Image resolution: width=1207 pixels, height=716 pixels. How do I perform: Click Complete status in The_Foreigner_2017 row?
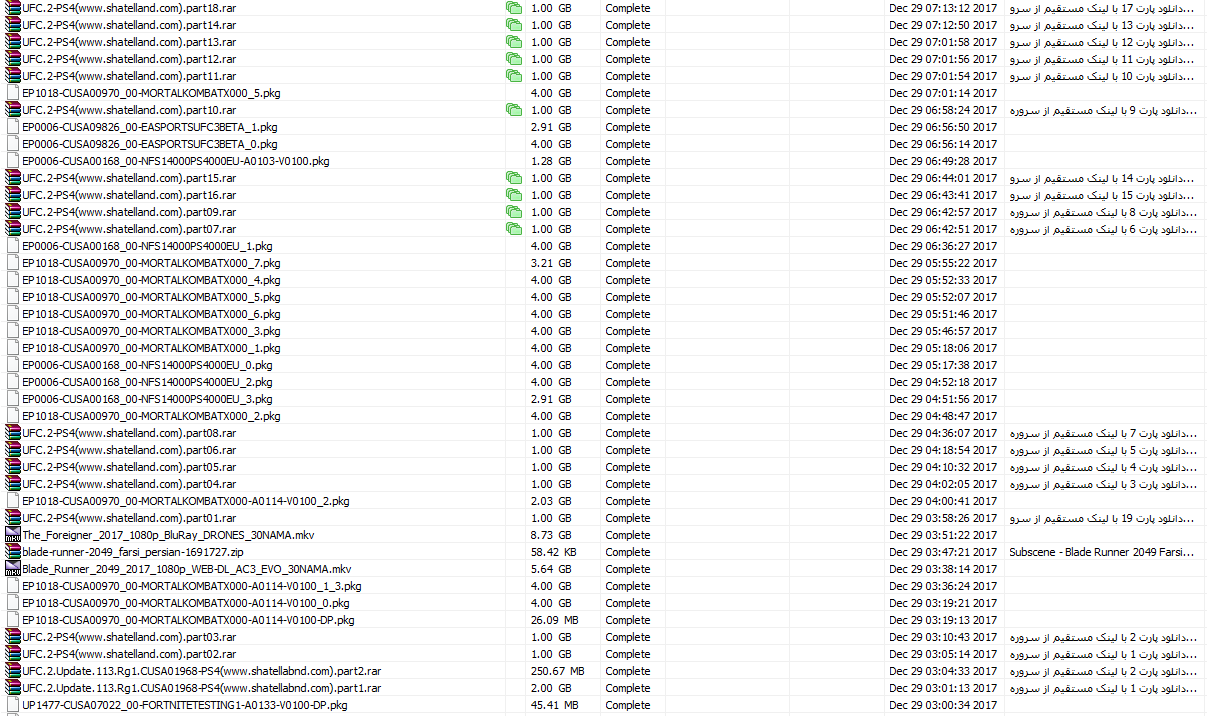click(628, 535)
